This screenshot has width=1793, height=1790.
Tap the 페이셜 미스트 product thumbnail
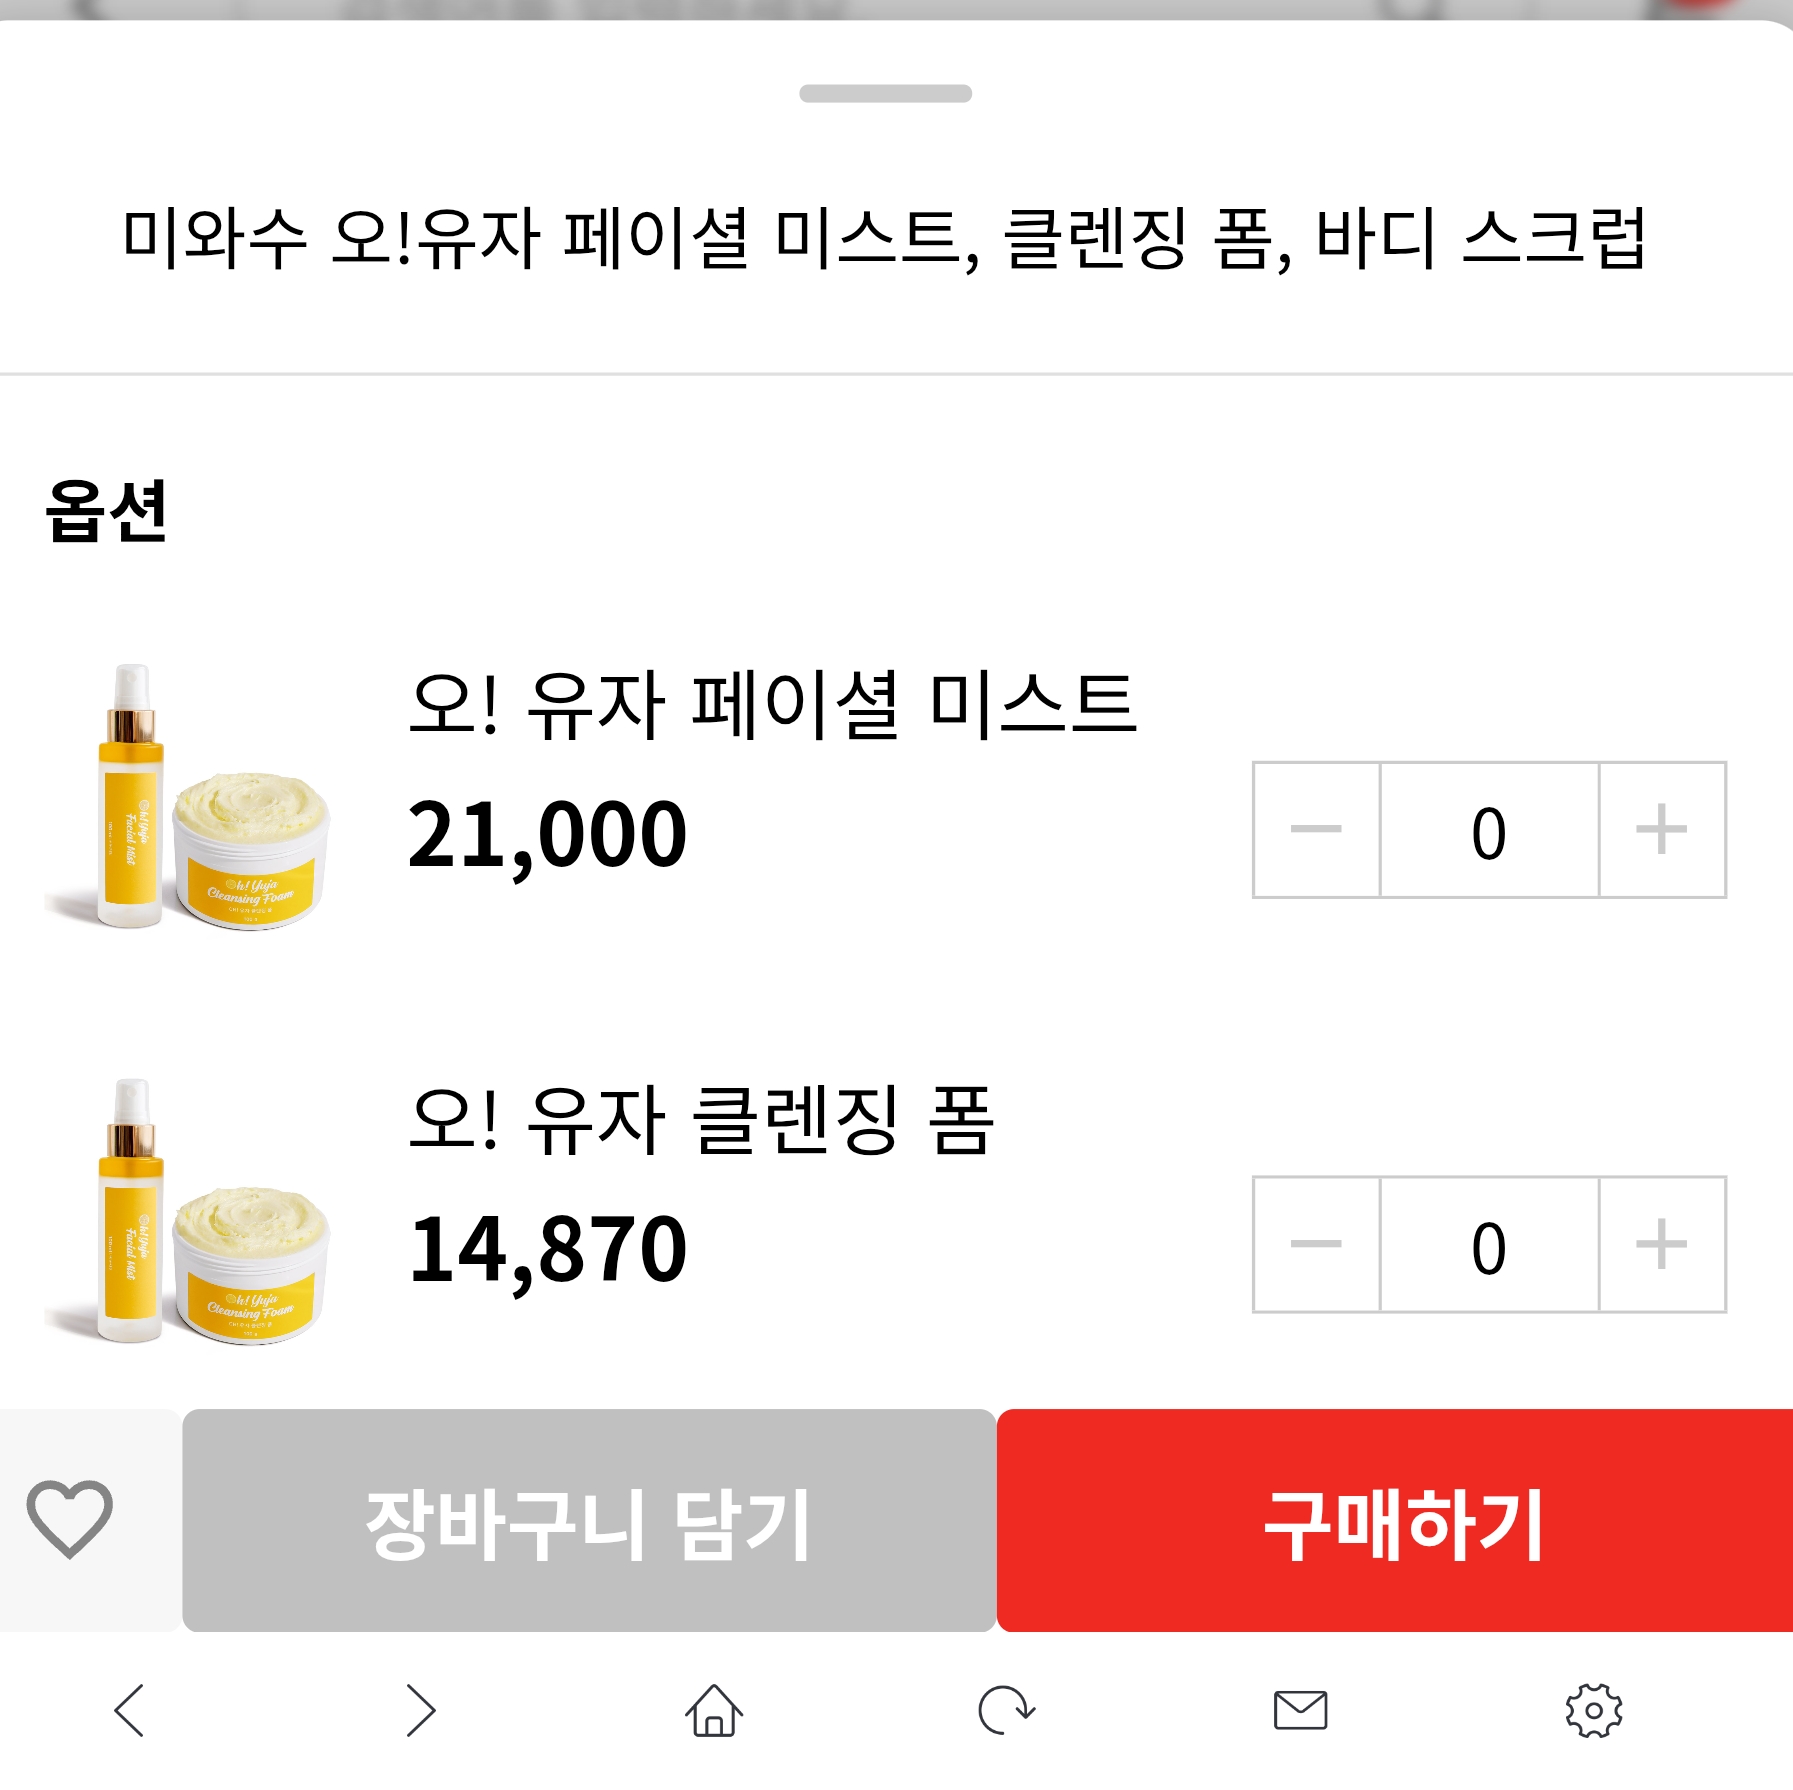pos(187,798)
